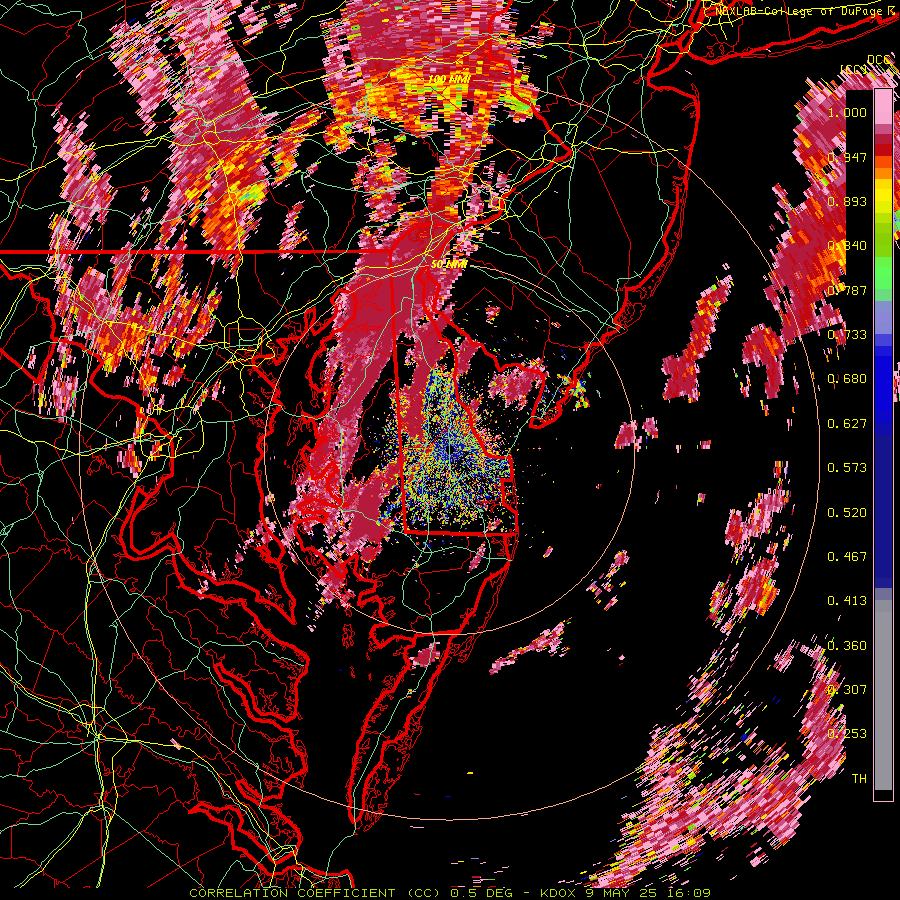The image size is (900, 900).
Task: Click the 0.680 scale label
Action: 847,379
